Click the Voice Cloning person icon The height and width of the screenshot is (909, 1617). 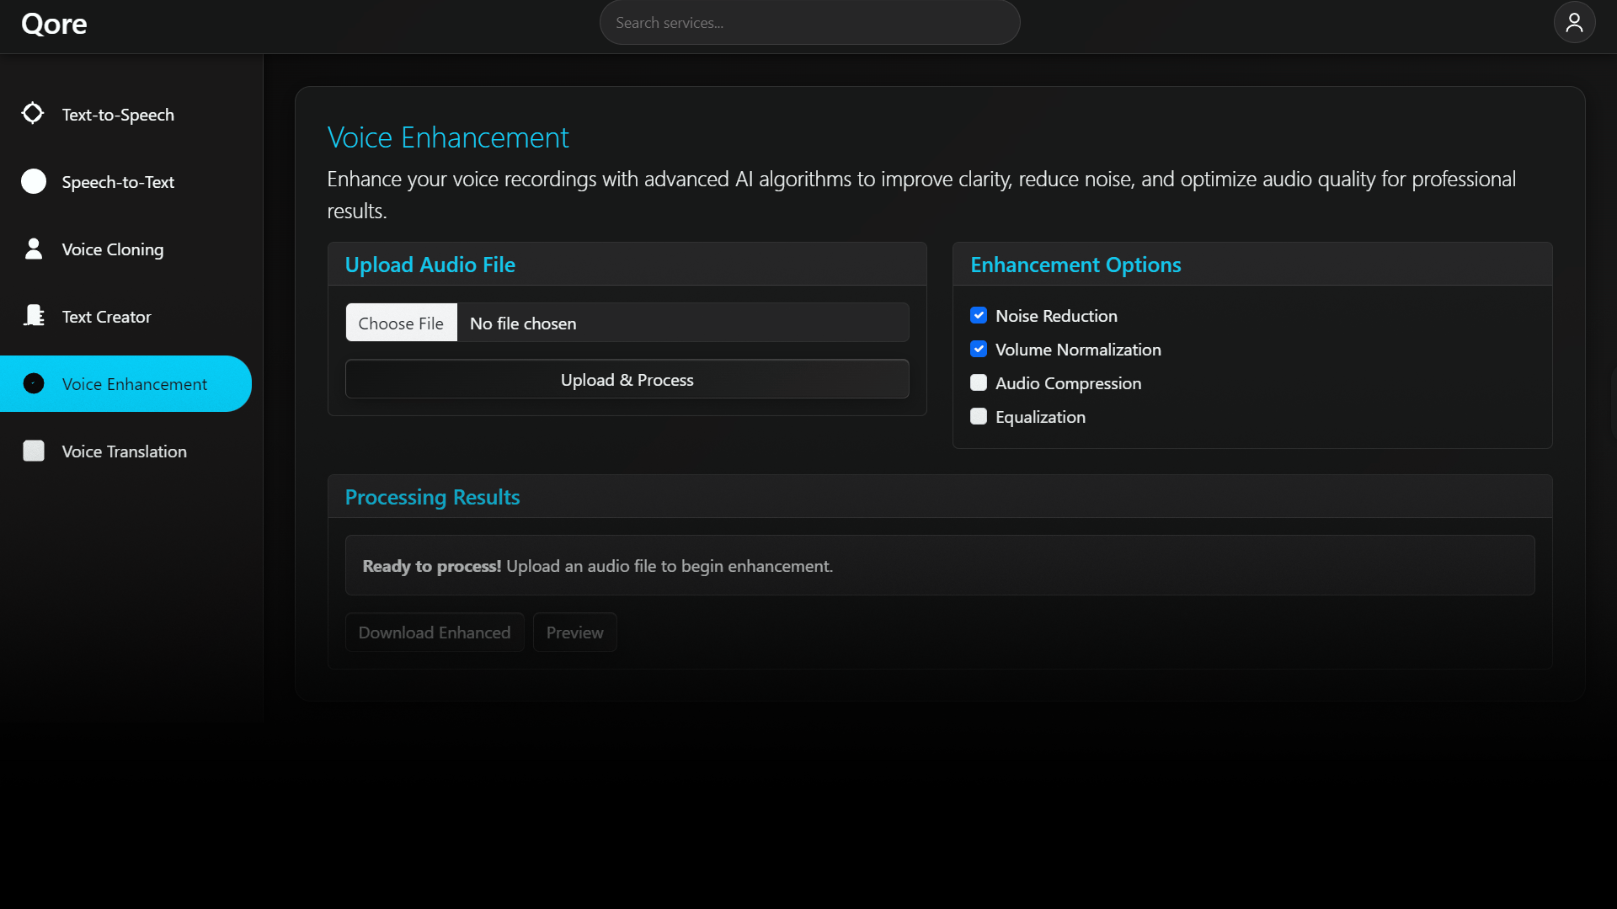click(x=34, y=249)
